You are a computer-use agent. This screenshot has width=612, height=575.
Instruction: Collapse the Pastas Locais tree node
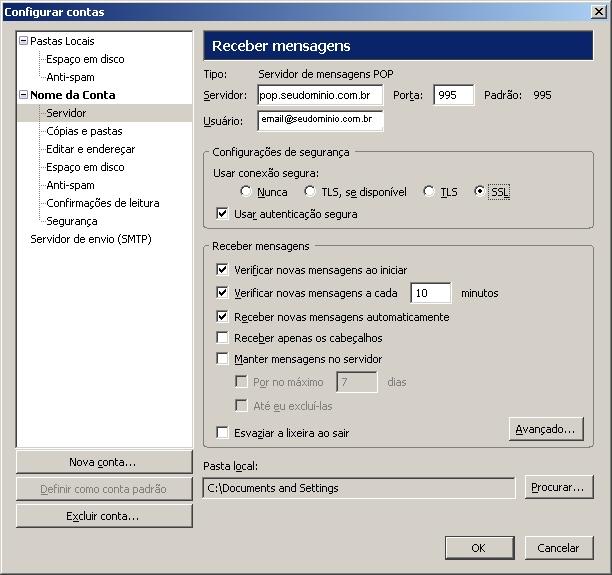tap(23, 41)
